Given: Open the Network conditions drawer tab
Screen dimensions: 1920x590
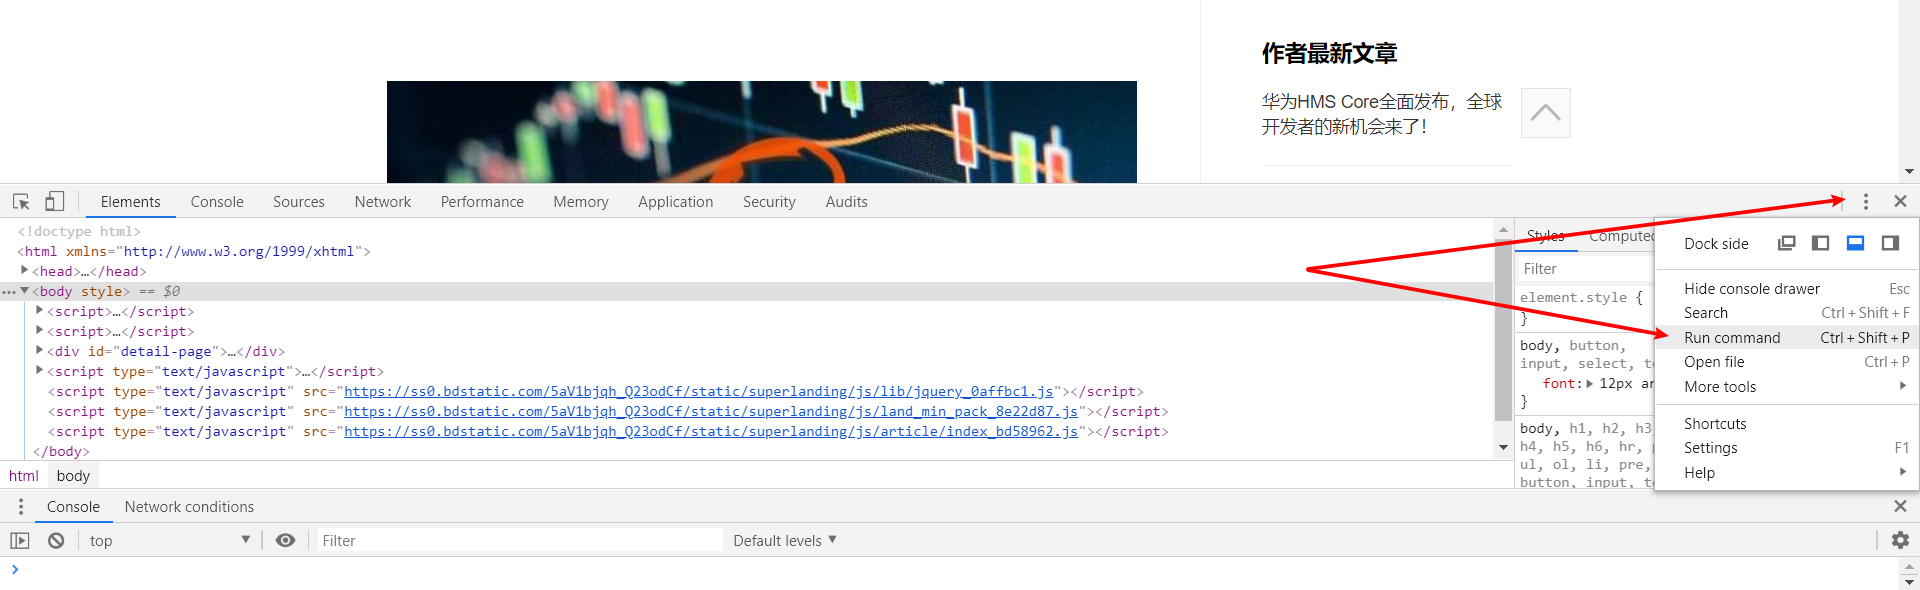Looking at the screenshot, I should pyautogui.click(x=189, y=507).
